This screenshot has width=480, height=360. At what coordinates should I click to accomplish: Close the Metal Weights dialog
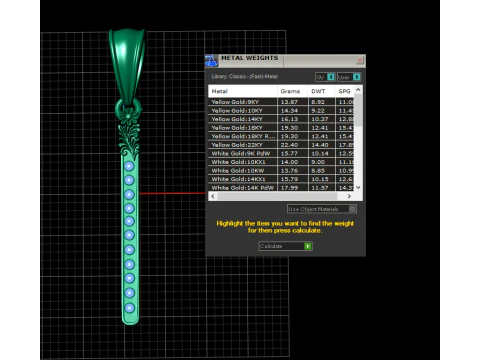tap(360, 60)
